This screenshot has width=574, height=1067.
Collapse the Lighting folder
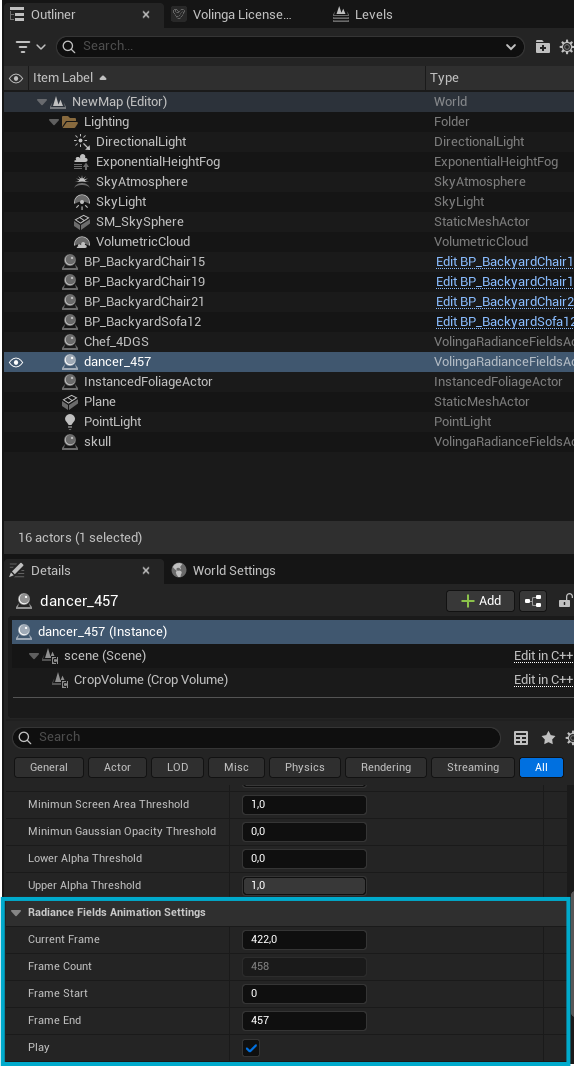click(54, 122)
